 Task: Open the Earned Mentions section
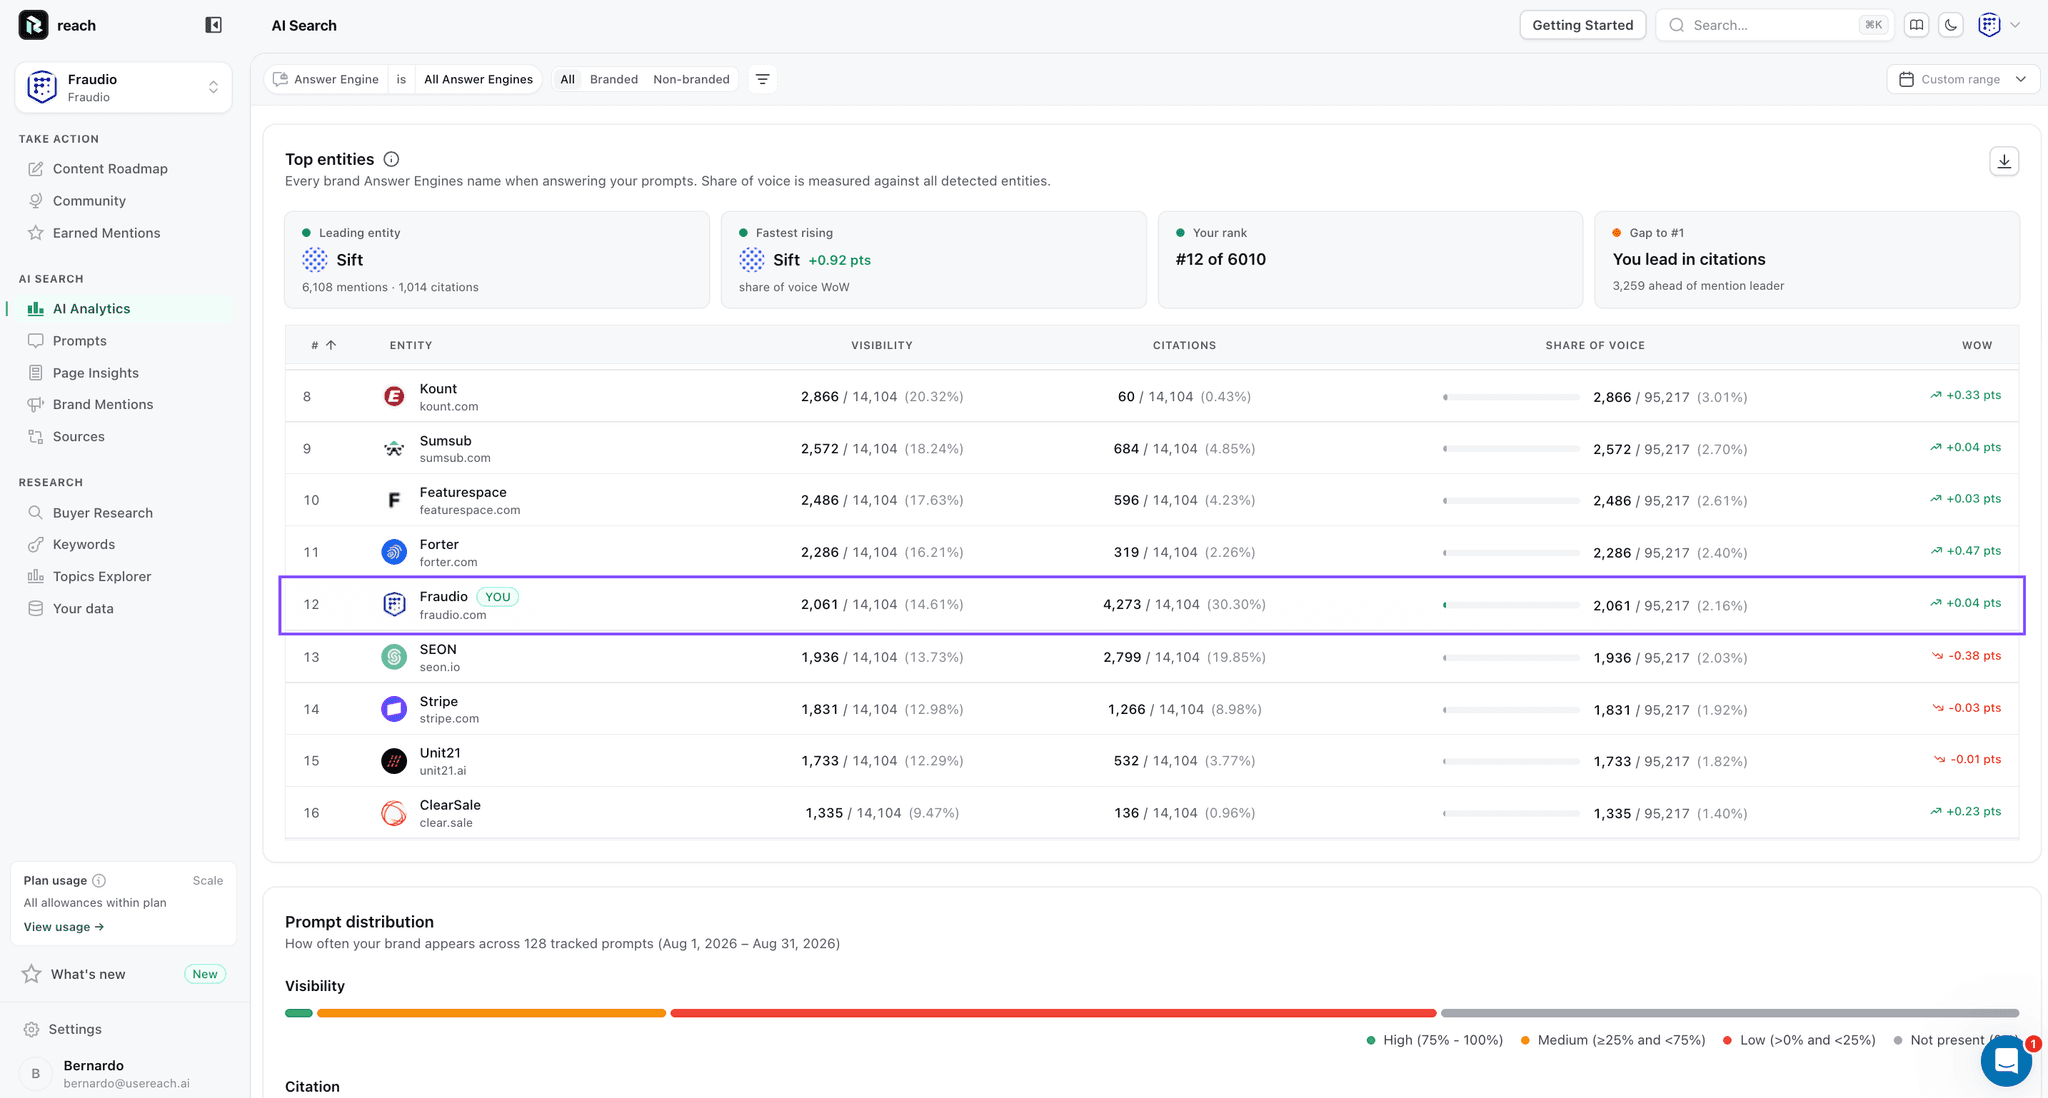(106, 233)
